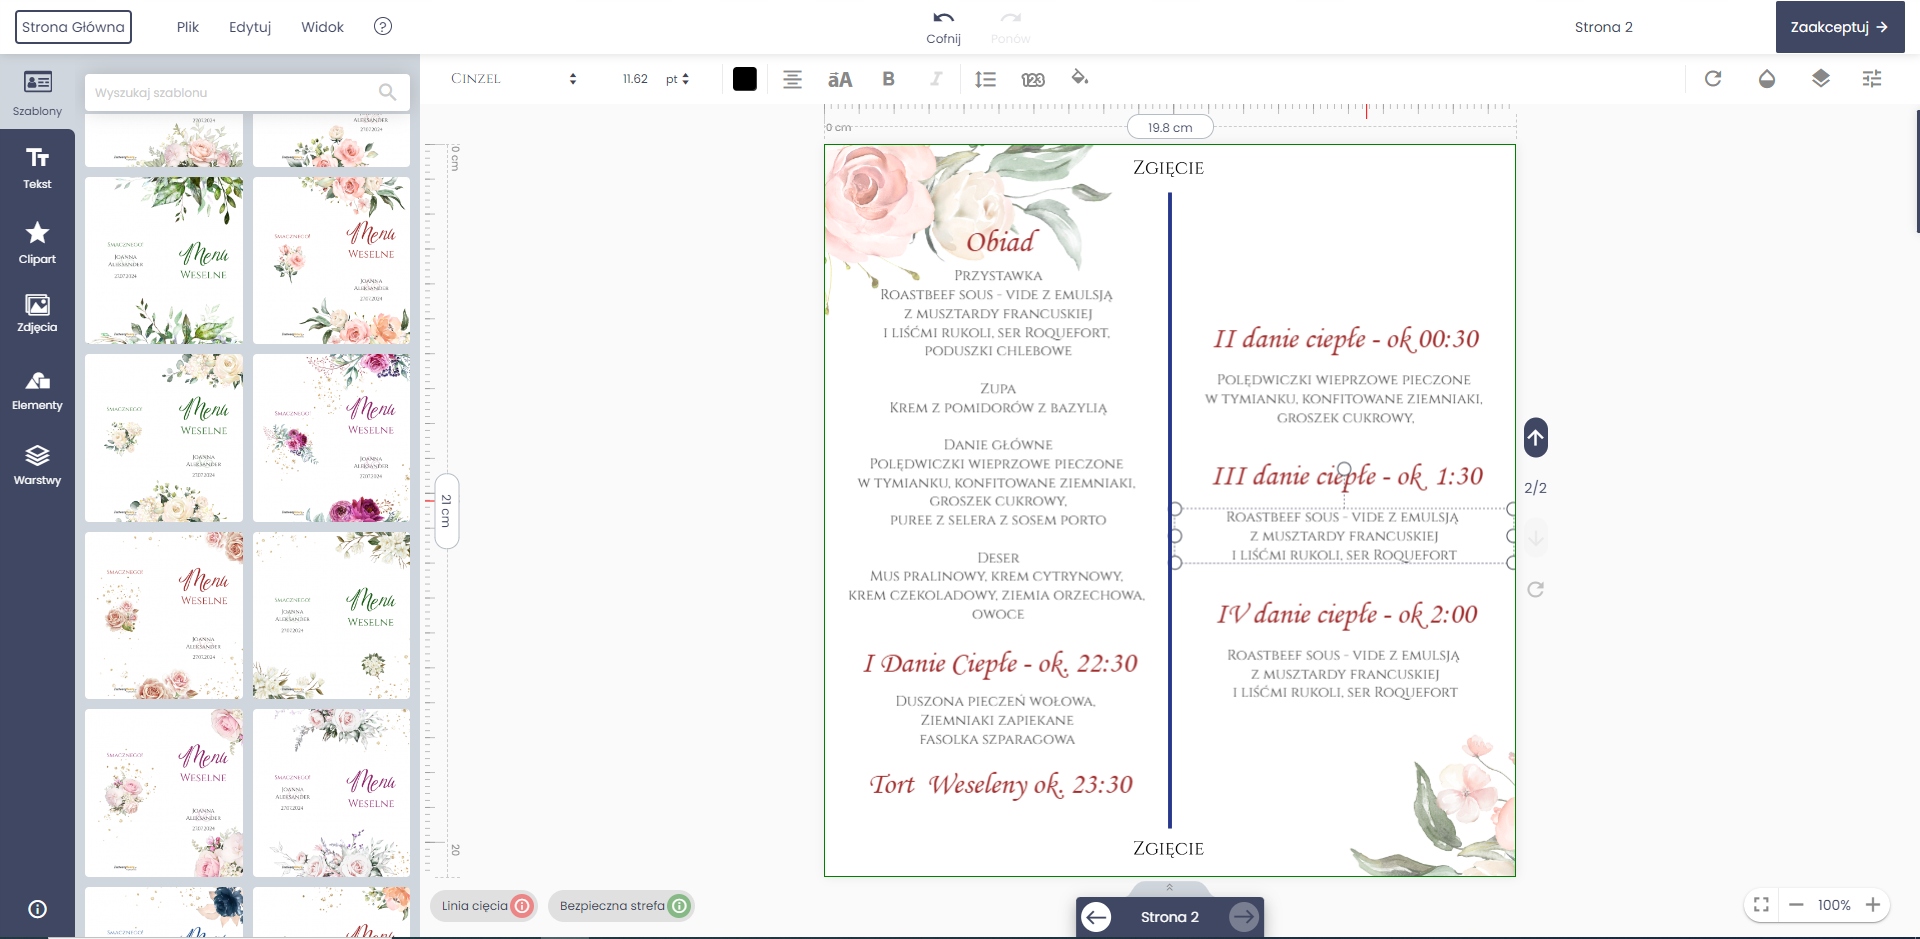The height and width of the screenshot is (939, 1920).
Task: Click the Bold text formatting icon
Action: 888,79
